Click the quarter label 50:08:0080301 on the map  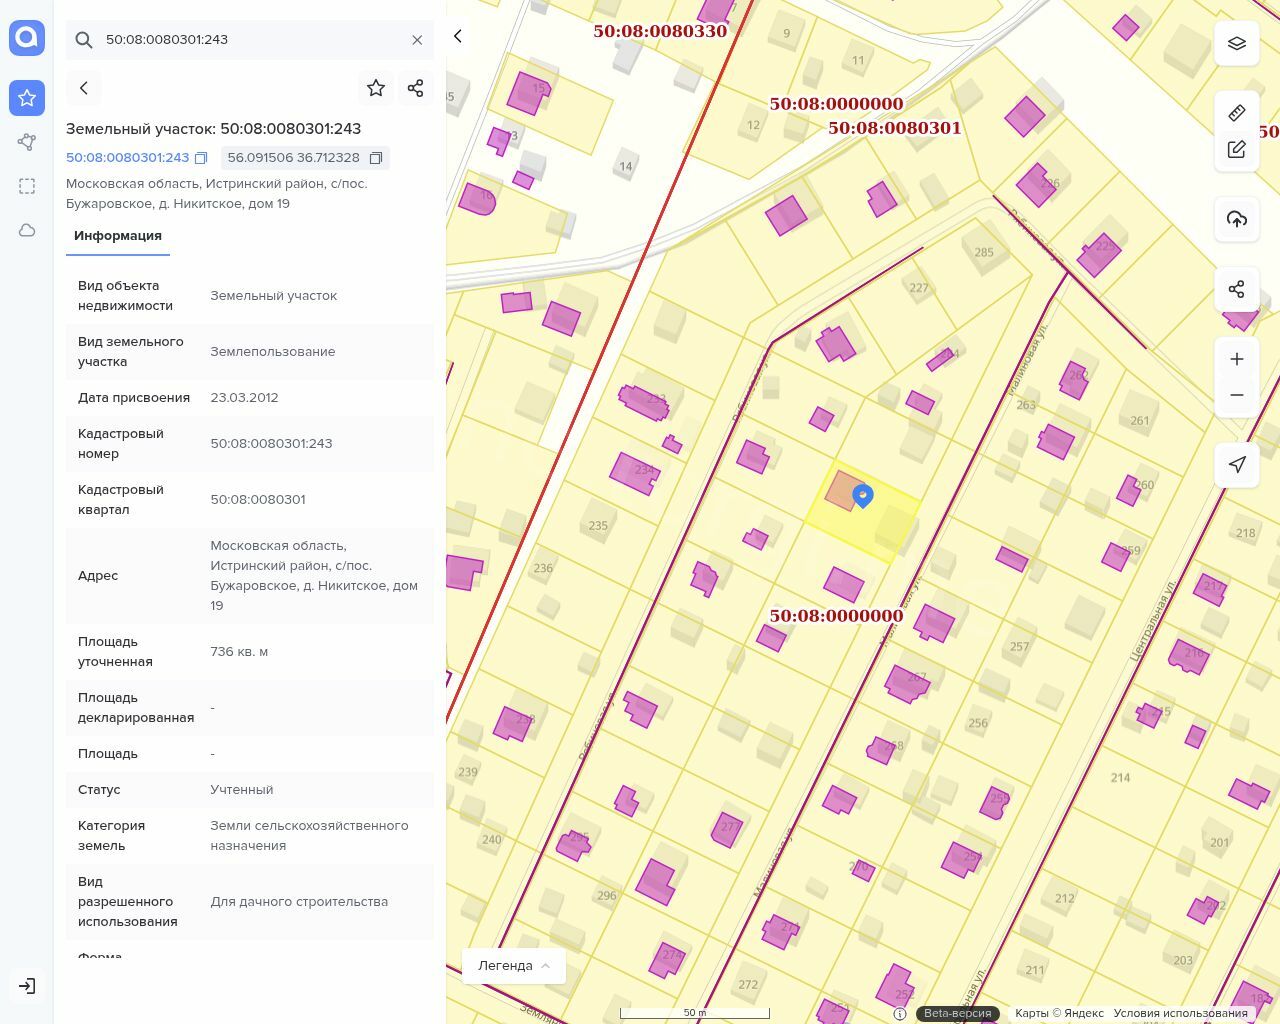(894, 128)
